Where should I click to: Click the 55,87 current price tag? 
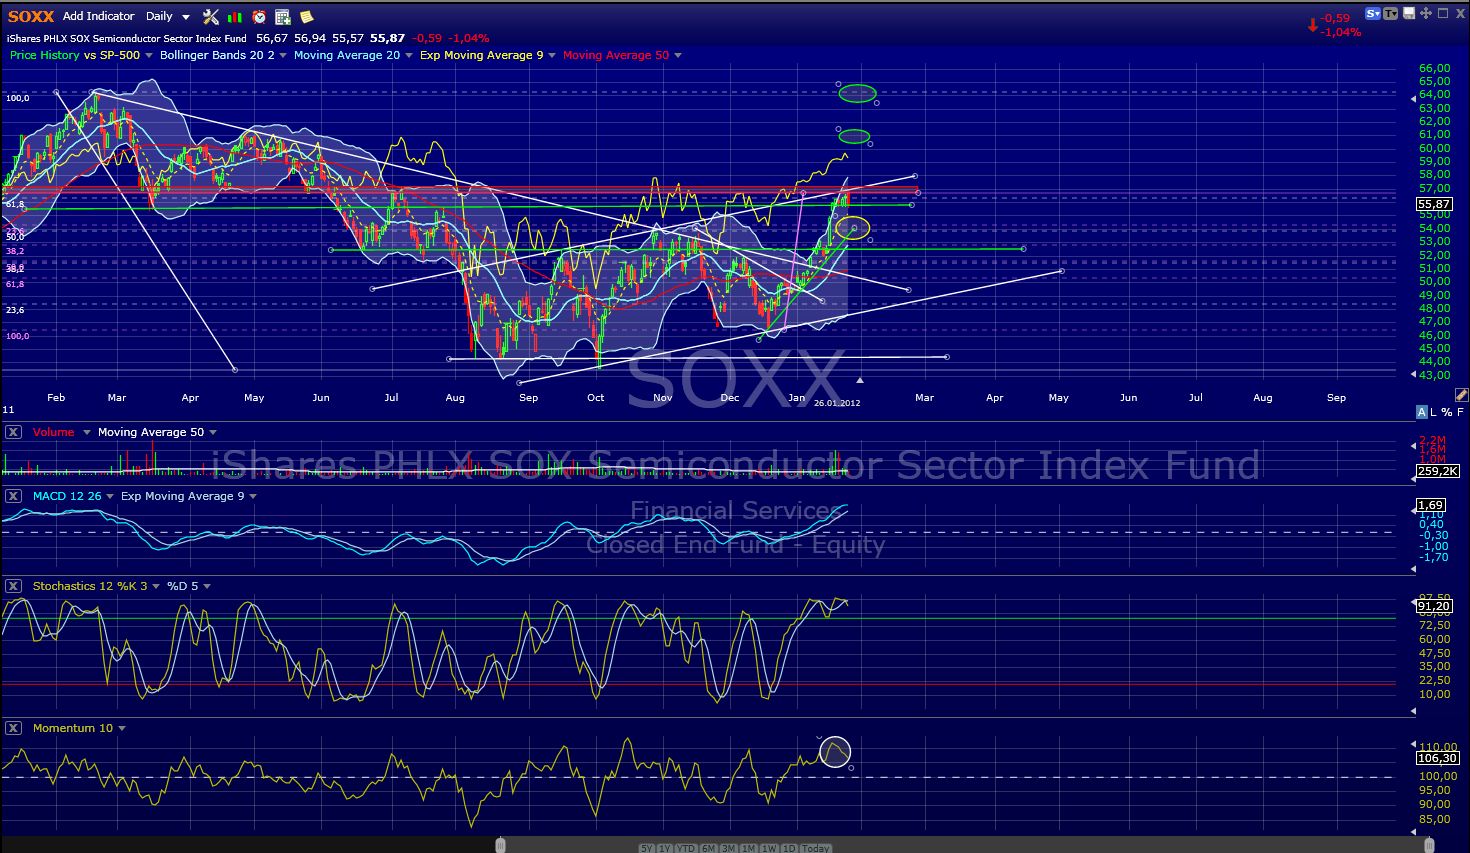pos(1434,203)
